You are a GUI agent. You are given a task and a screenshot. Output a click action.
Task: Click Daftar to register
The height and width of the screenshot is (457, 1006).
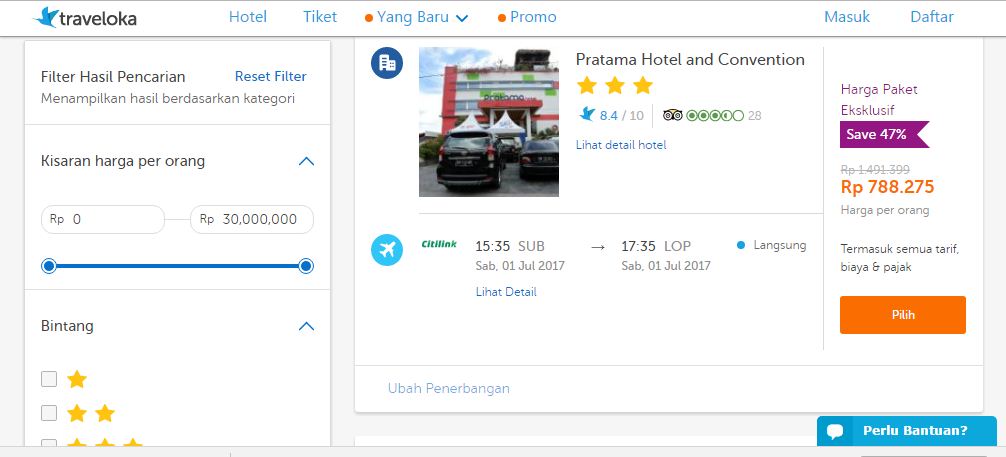point(932,17)
